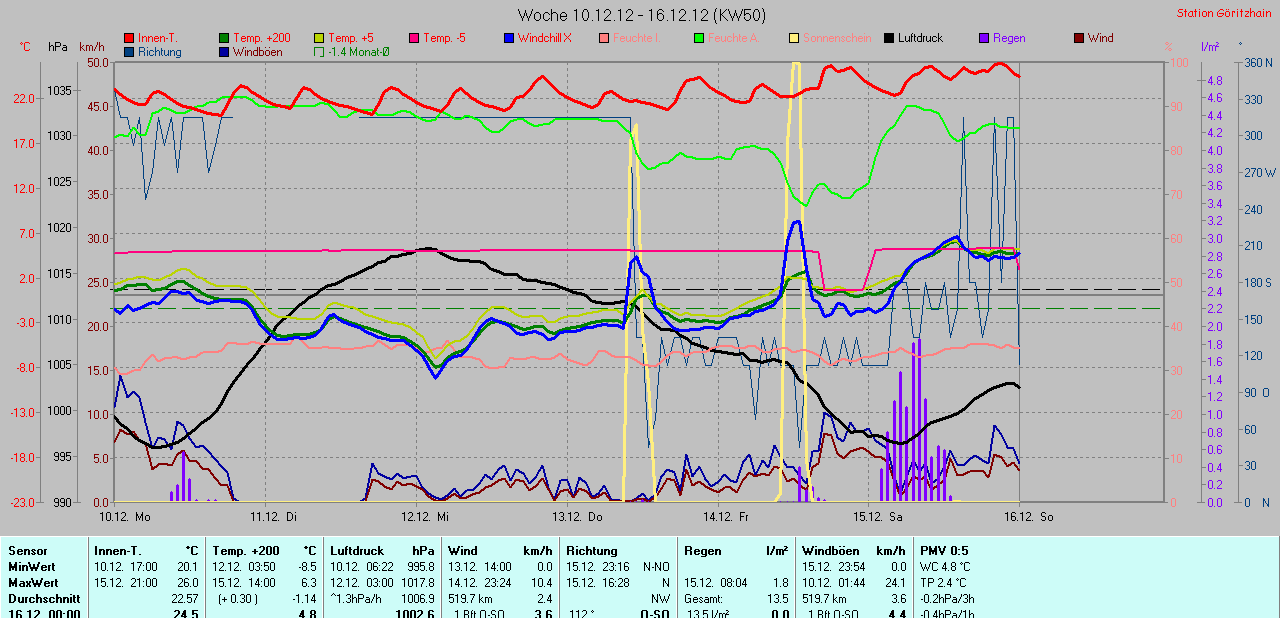Screen dimensions: 1284x618
Task: Click the Windböen maximum value '24.1'
Action: click(x=893, y=582)
